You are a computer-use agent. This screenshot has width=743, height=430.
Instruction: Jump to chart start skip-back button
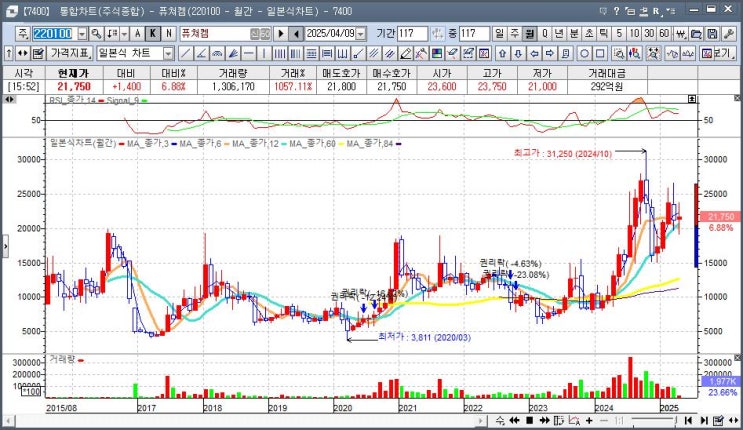[689, 420]
